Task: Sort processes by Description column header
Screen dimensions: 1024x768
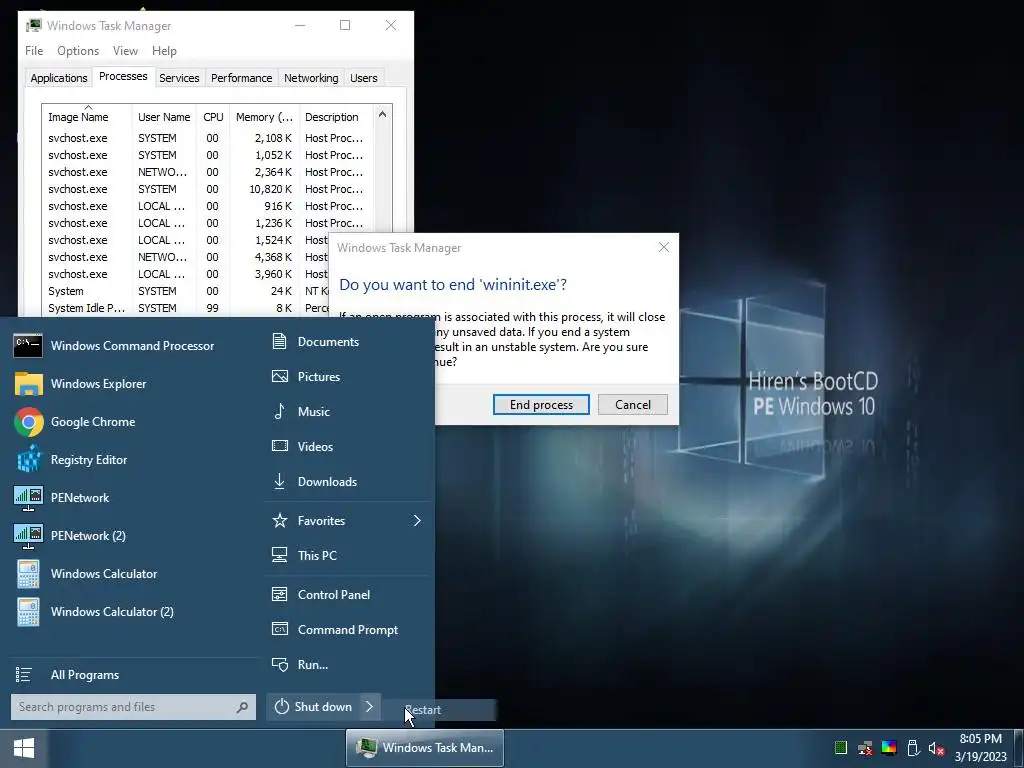Action: click(337, 117)
